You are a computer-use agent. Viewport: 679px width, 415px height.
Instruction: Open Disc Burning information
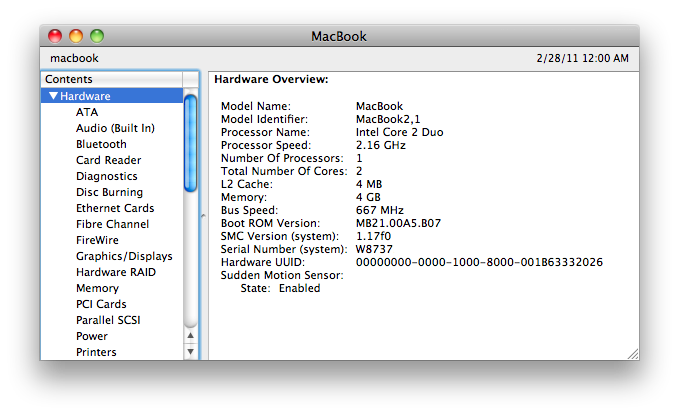110,192
